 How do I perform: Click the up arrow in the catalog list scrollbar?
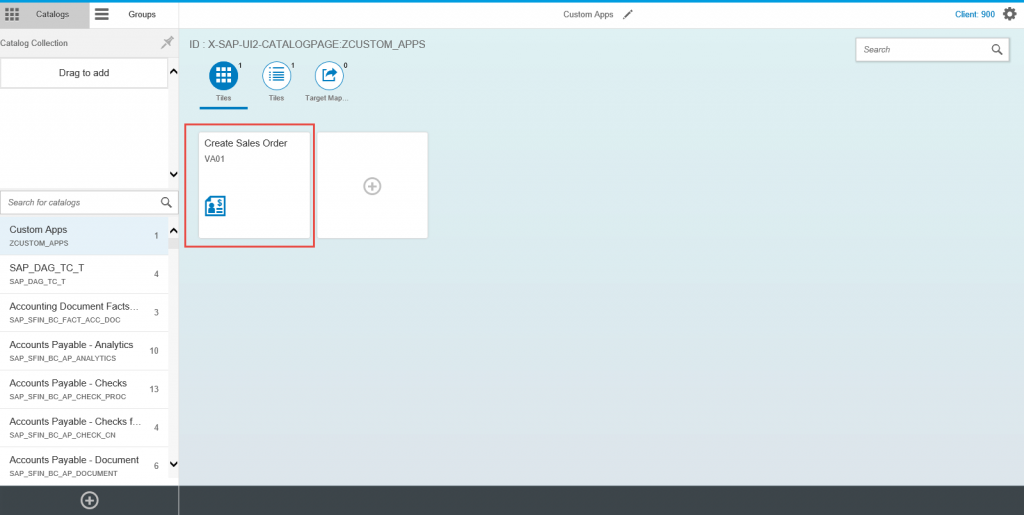173,230
